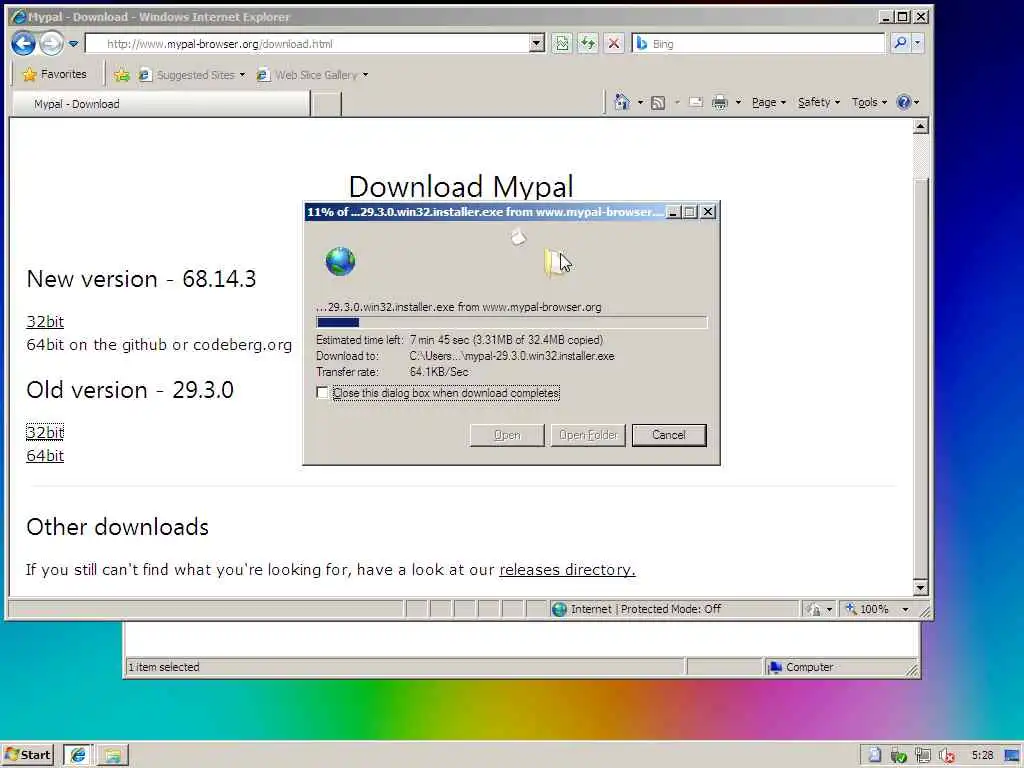Open Suggested Sites link
Screen dimensions: 1024x768
click(191, 75)
